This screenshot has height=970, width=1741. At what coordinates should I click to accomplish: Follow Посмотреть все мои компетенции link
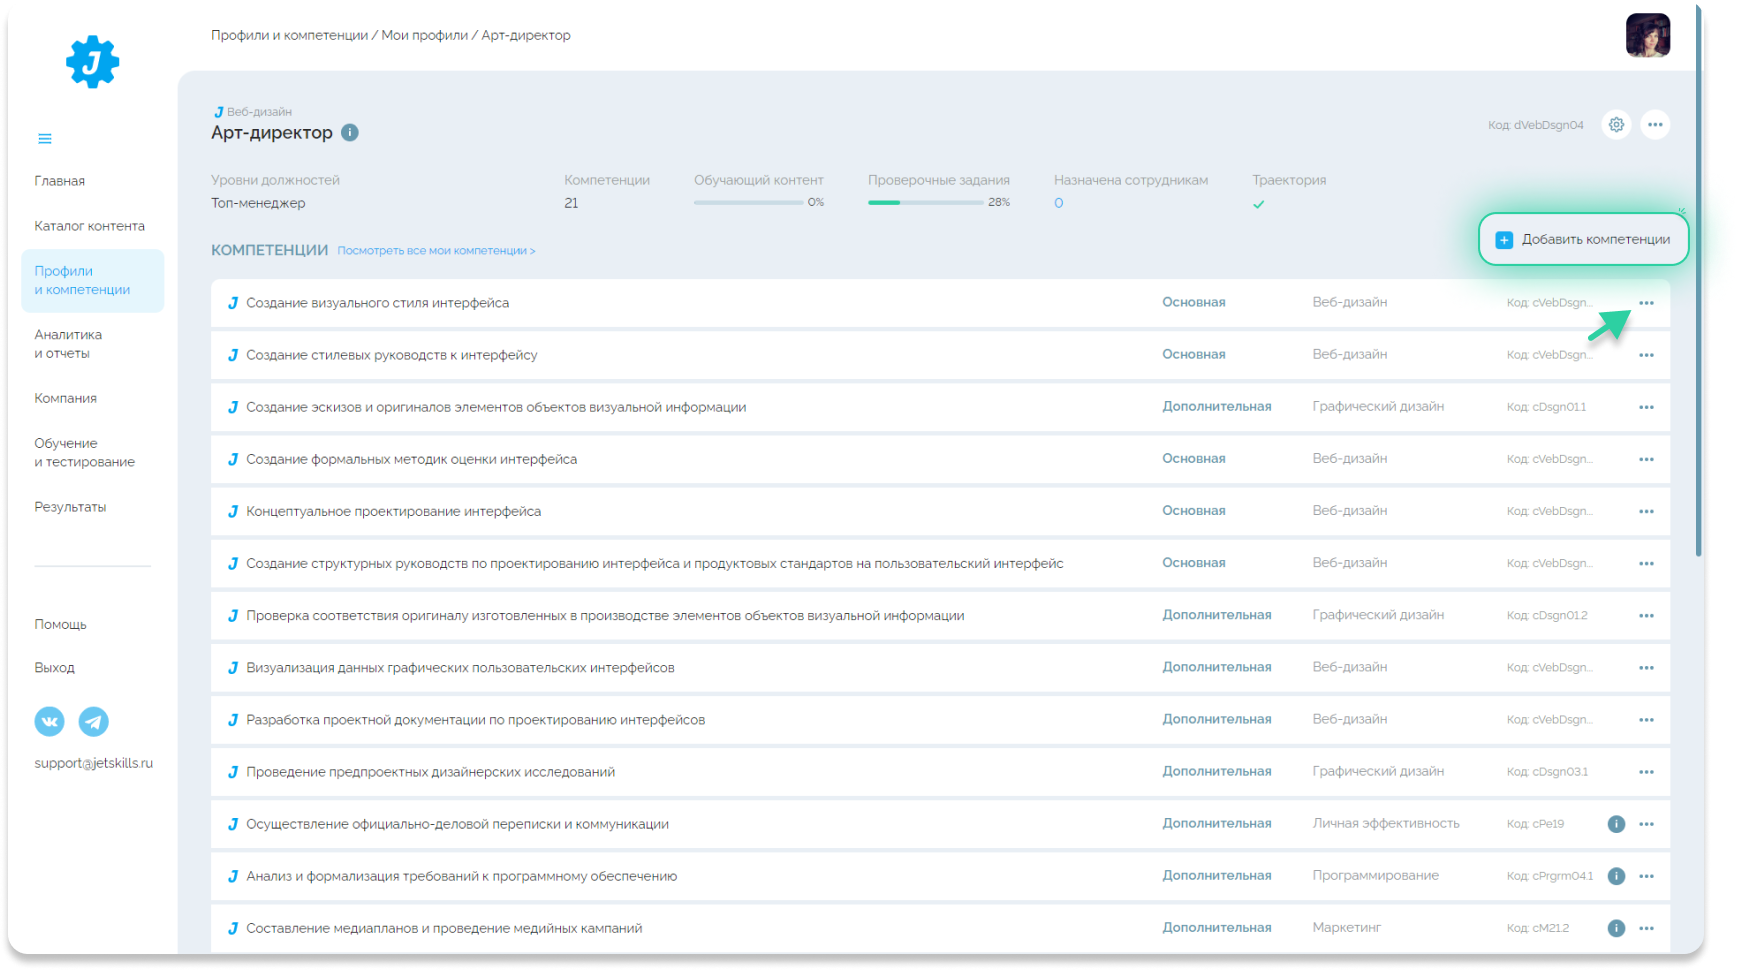point(436,251)
